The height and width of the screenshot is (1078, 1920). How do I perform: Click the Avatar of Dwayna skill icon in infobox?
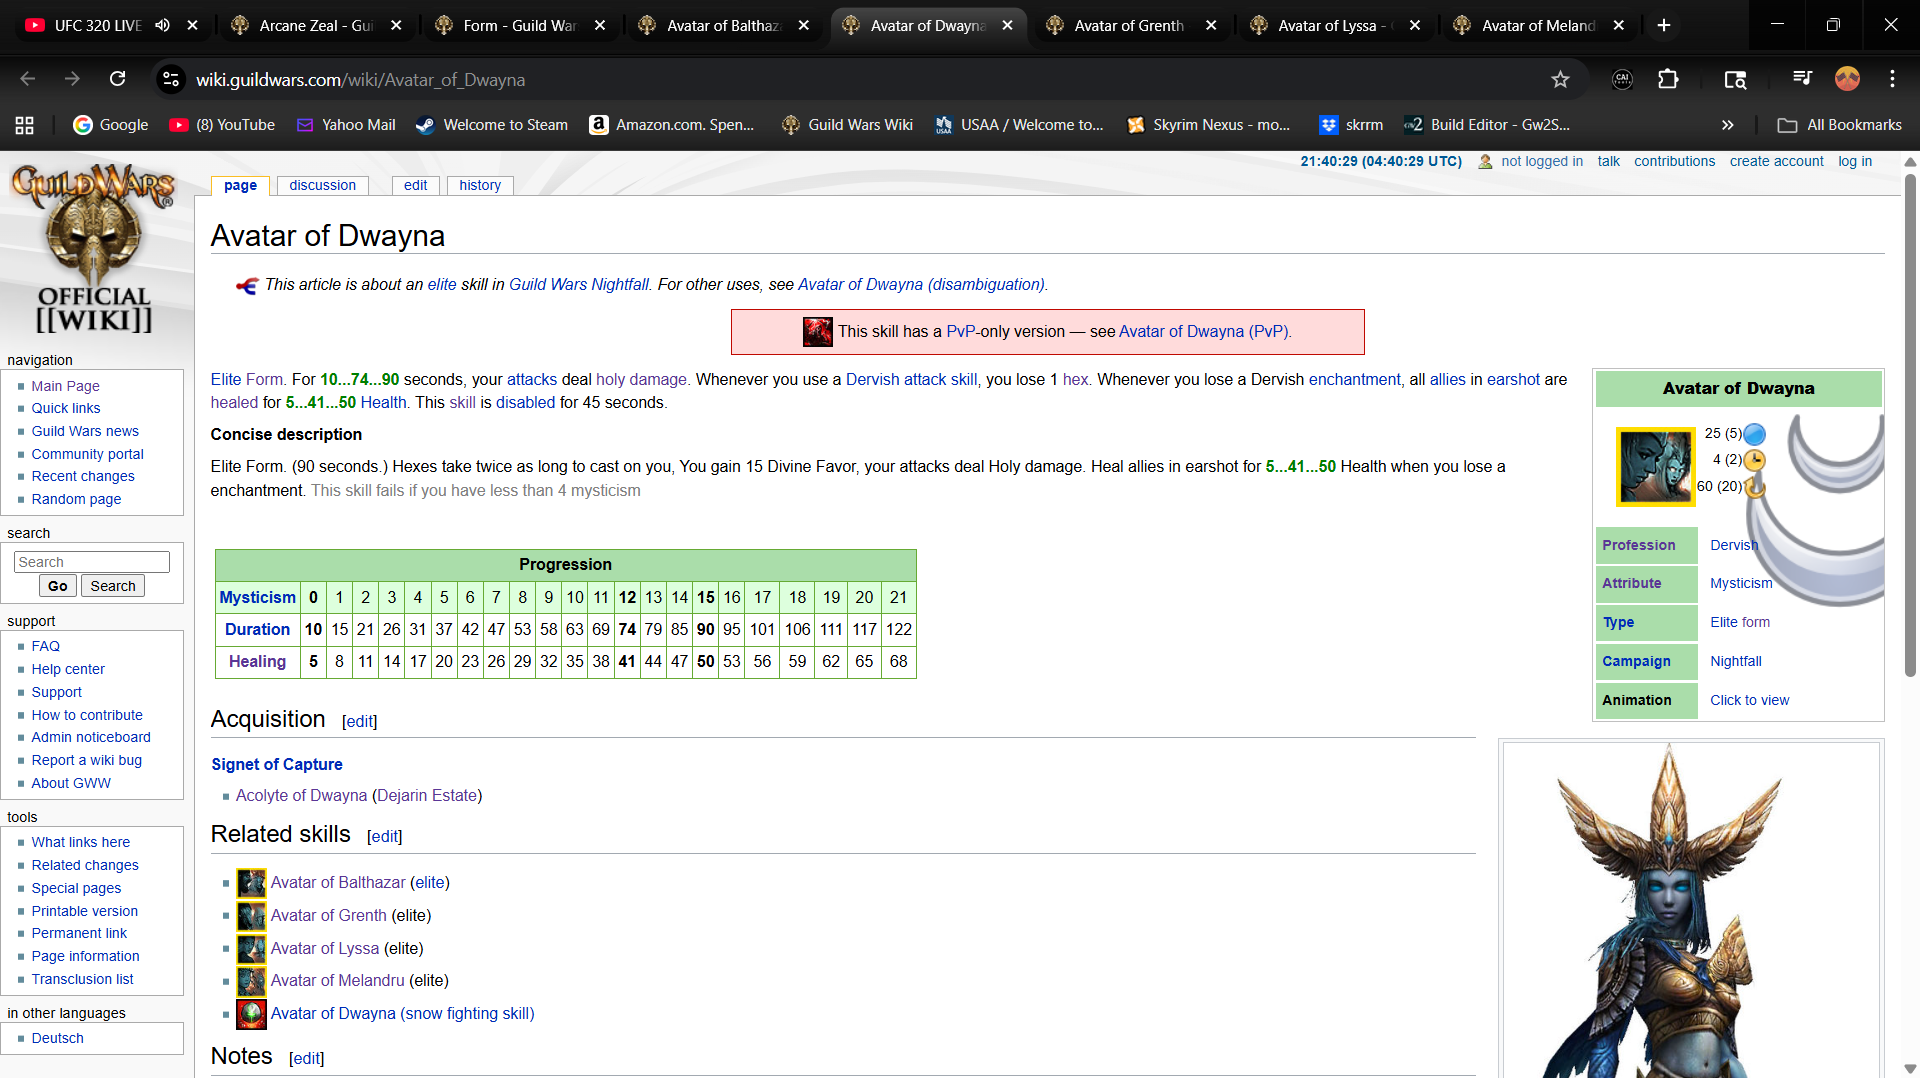coord(1655,467)
